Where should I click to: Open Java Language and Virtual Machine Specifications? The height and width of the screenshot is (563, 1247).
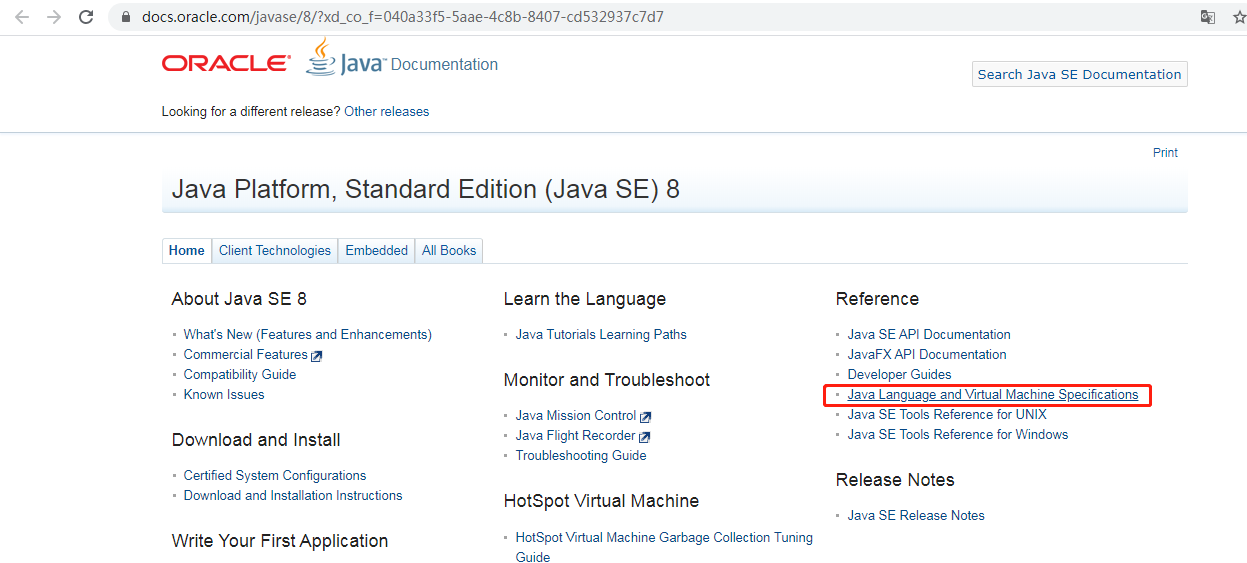pos(993,395)
